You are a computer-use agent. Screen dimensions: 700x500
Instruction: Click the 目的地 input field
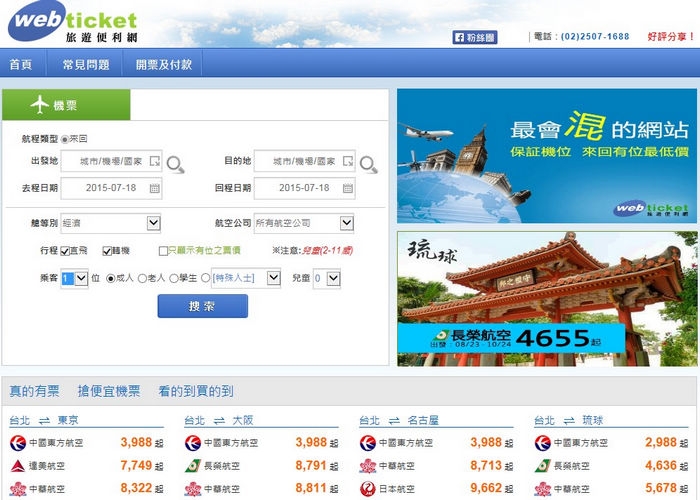click(x=304, y=161)
